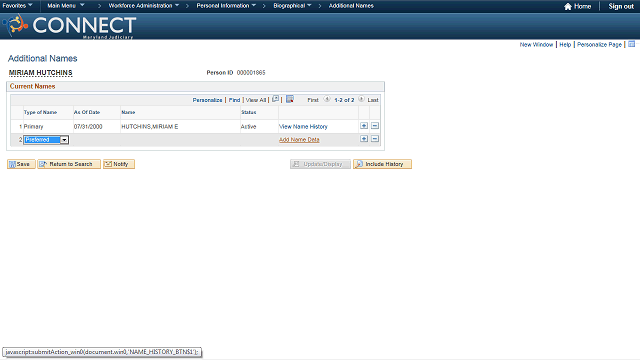Click the Status column header
Viewport: 640px width, 360px height.
click(249, 112)
